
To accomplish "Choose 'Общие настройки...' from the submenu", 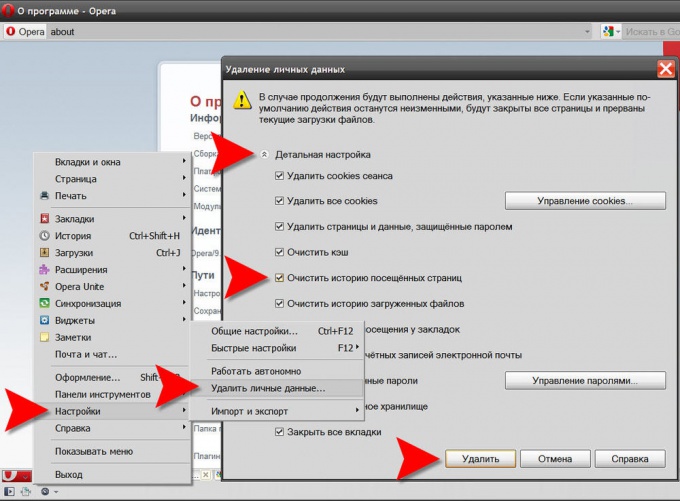I will (x=254, y=331).
